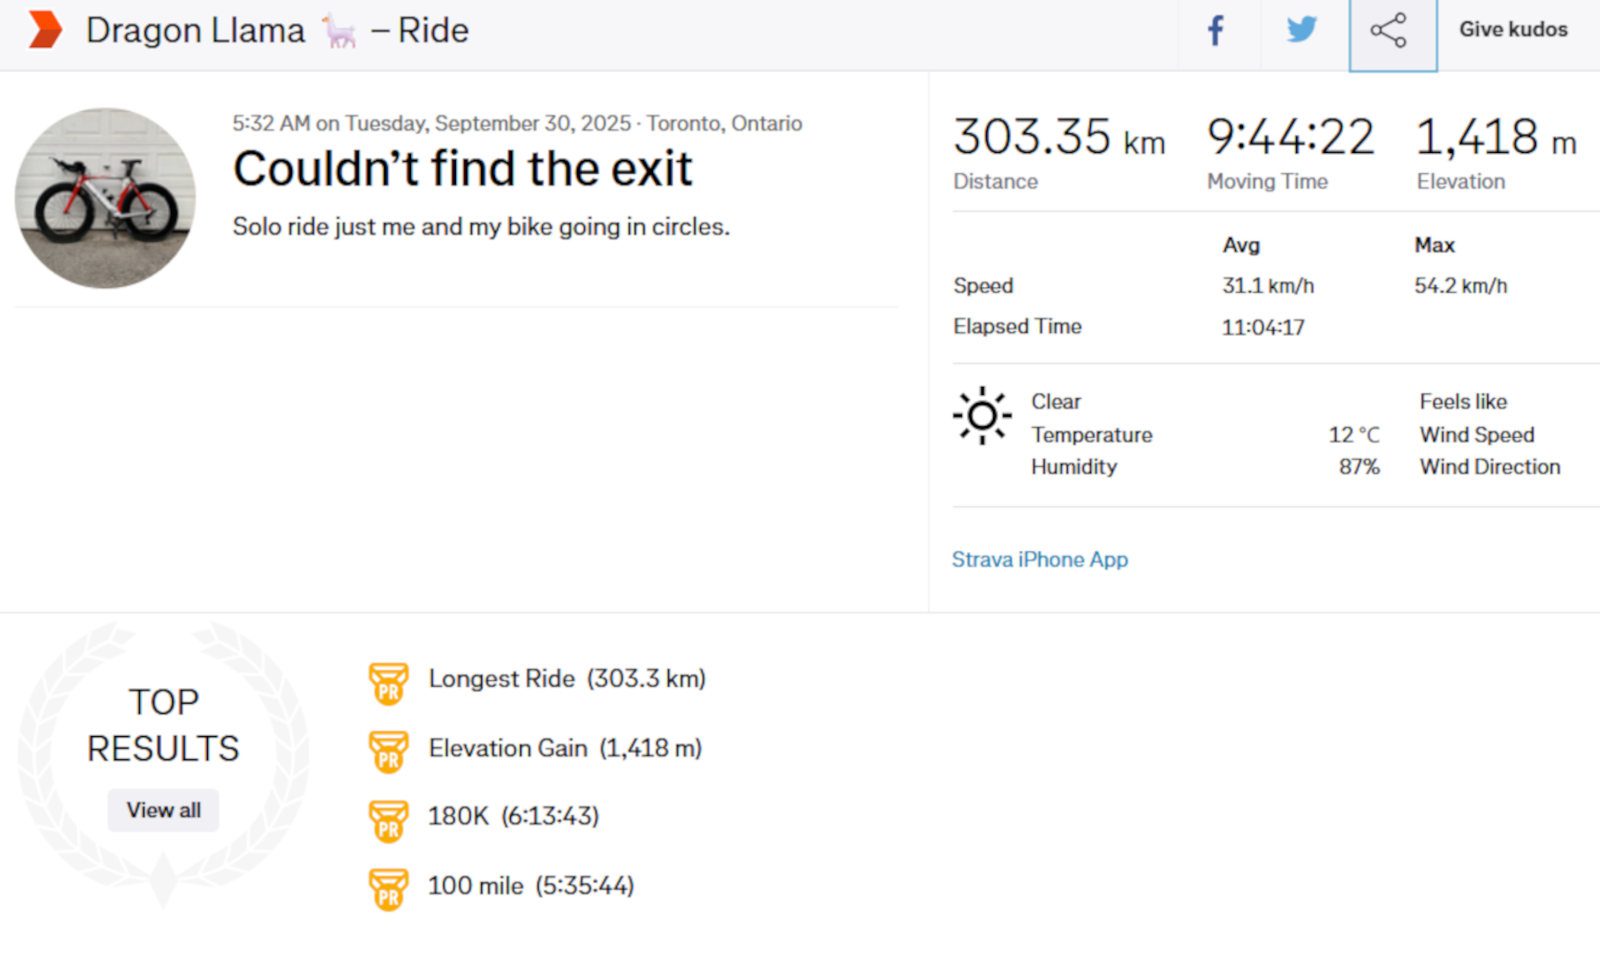Click the Elevation Gain PR medal icon
Image resolution: width=1600 pixels, height=960 pixels.
point(388,752)
